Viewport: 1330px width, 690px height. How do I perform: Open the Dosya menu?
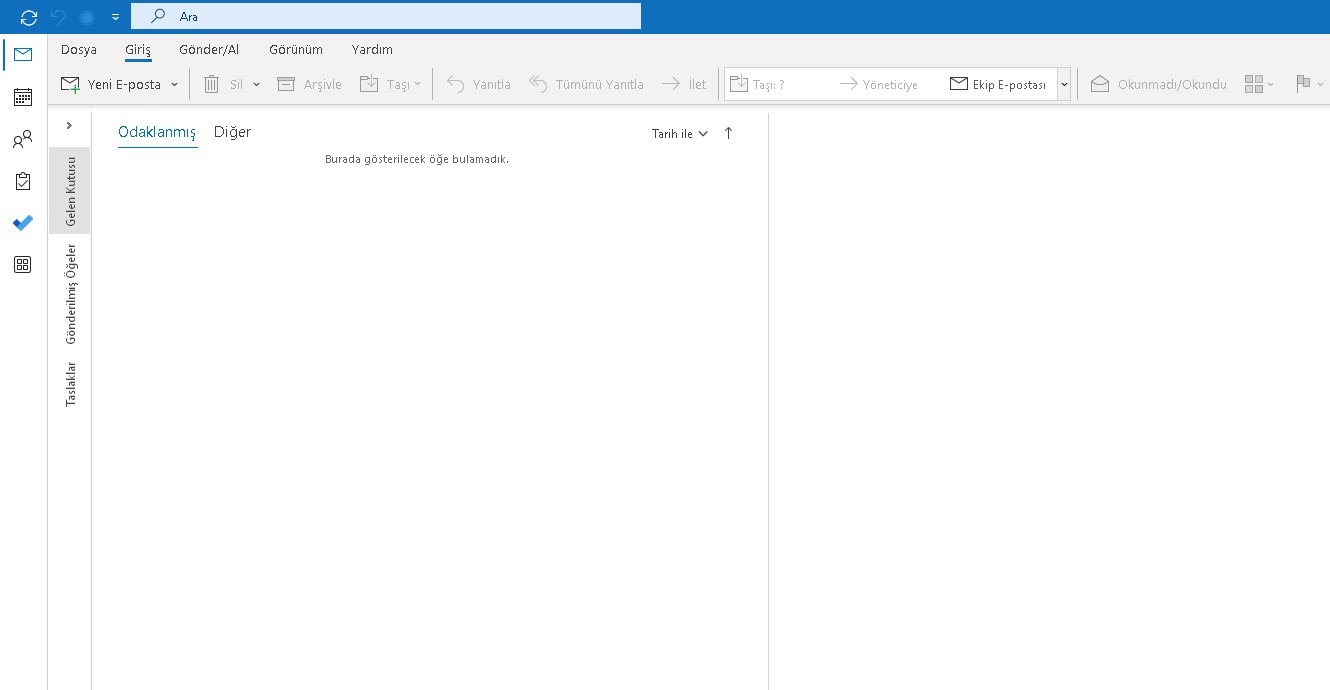coord(79,49)
